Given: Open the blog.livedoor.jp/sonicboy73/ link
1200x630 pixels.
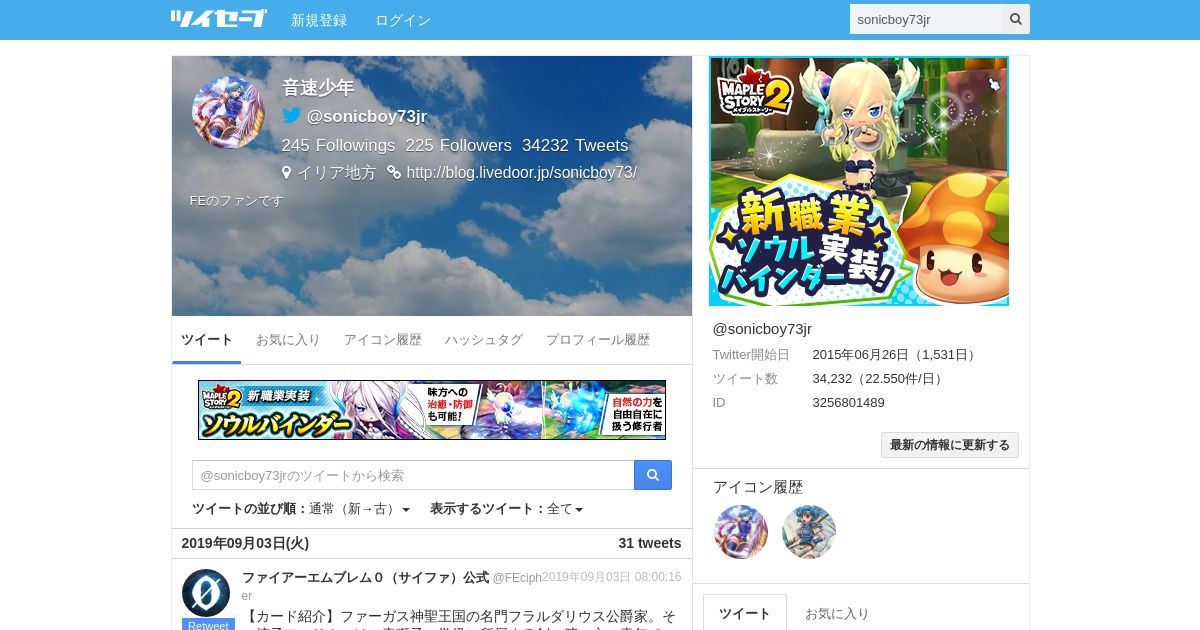Looking at the screenshot, I should click(521, 172).
